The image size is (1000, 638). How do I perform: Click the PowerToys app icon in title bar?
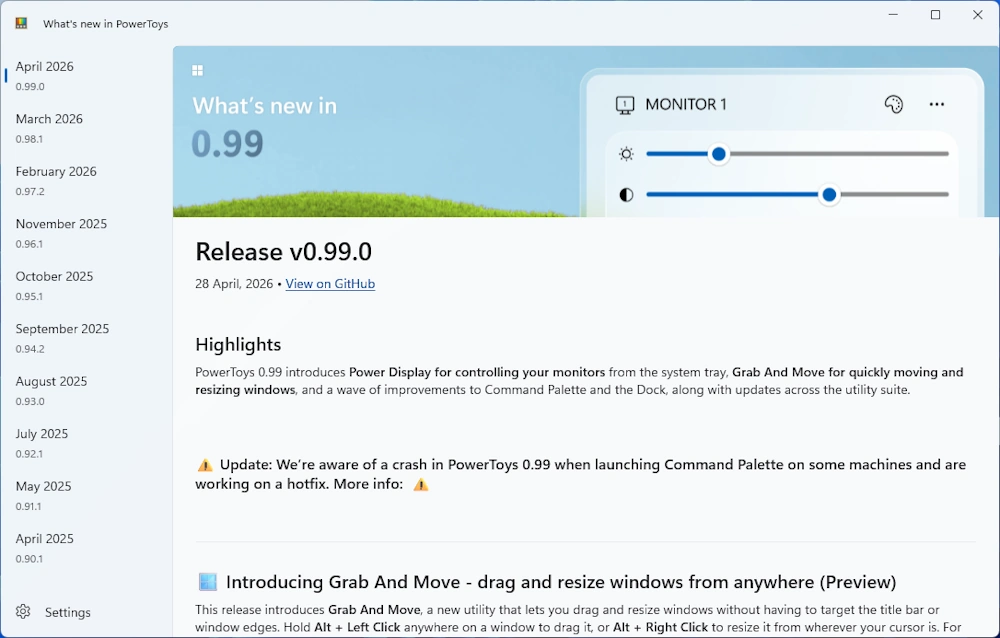click(21, 23)
